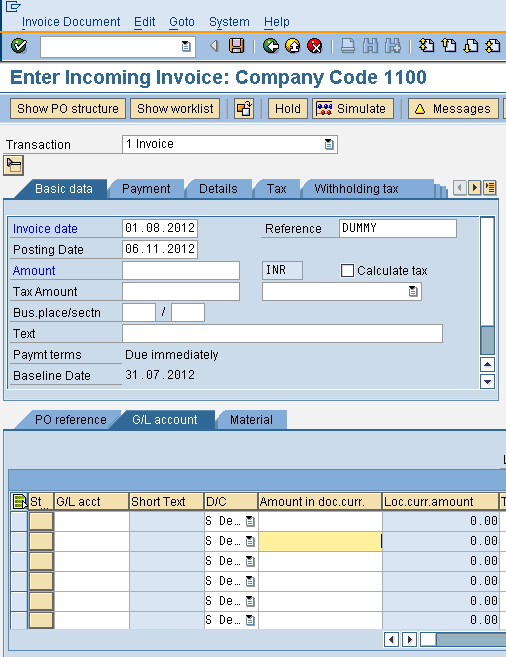Click the header toggle icon under Transaction

13,165
